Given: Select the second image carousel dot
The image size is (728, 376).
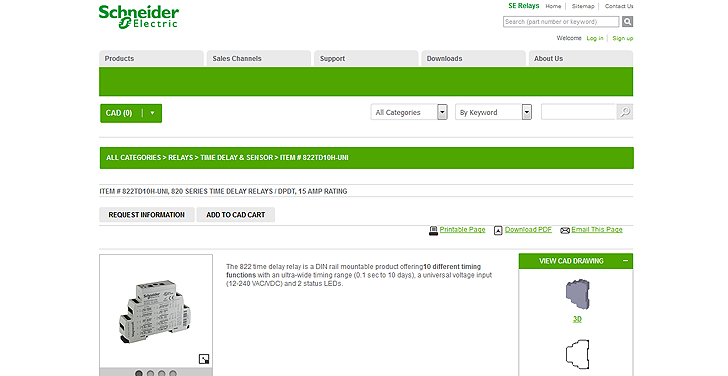Looking at the screenshot, I should [x=150, y=373].
